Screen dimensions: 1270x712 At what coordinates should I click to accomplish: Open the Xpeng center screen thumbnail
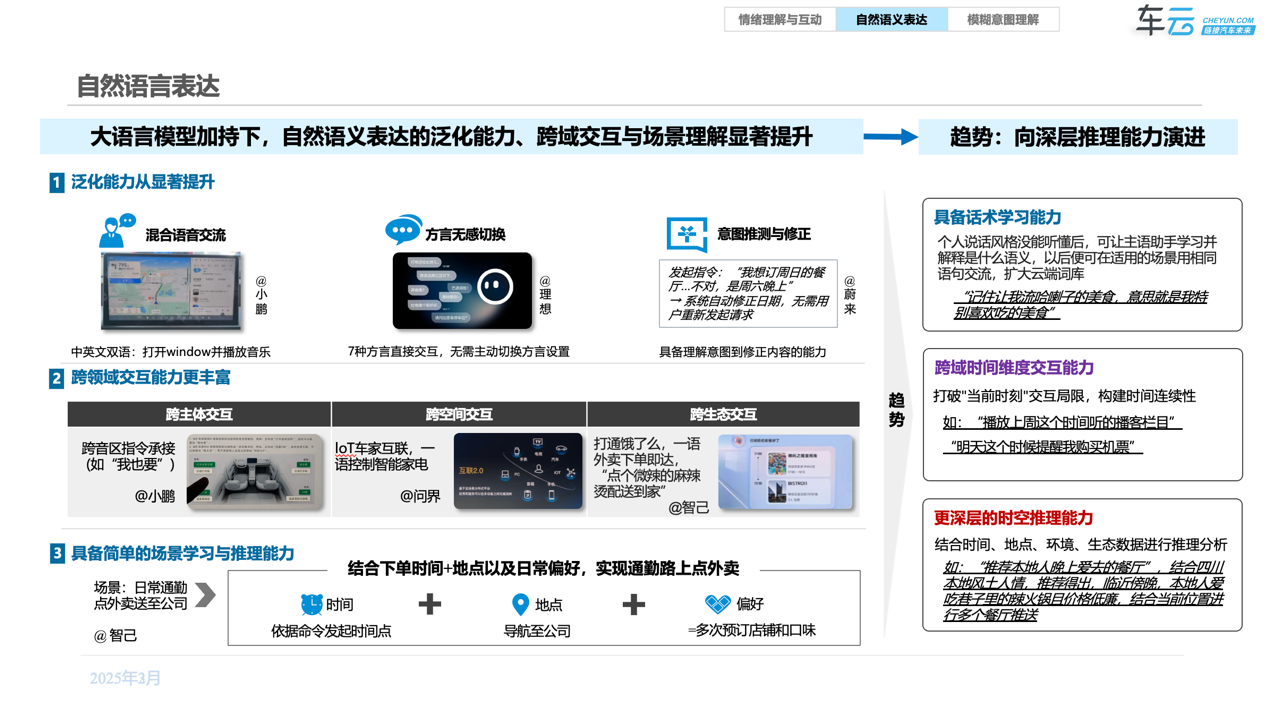coord(172,291)
